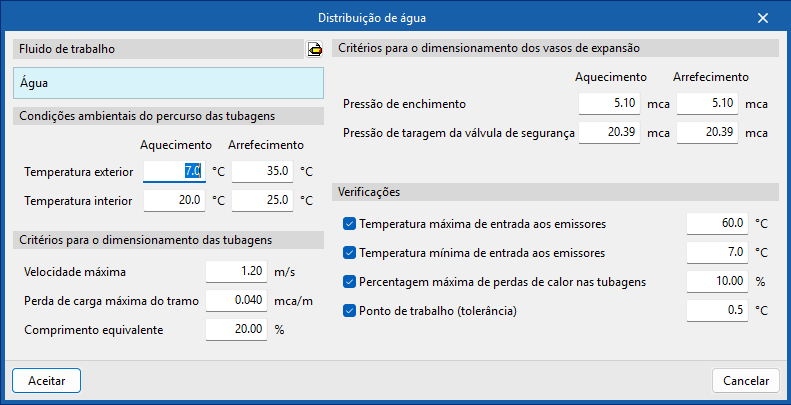Image resolution: width=791 pixels, height=405 pixels.
Task: Click the cooling Temperatura interior field
Action: (262, 201)
